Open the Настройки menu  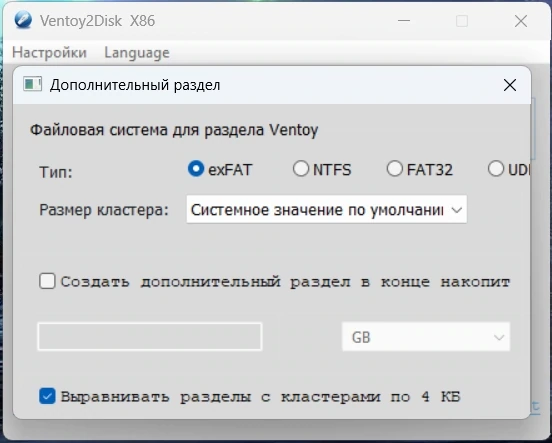tap(49, 53)
